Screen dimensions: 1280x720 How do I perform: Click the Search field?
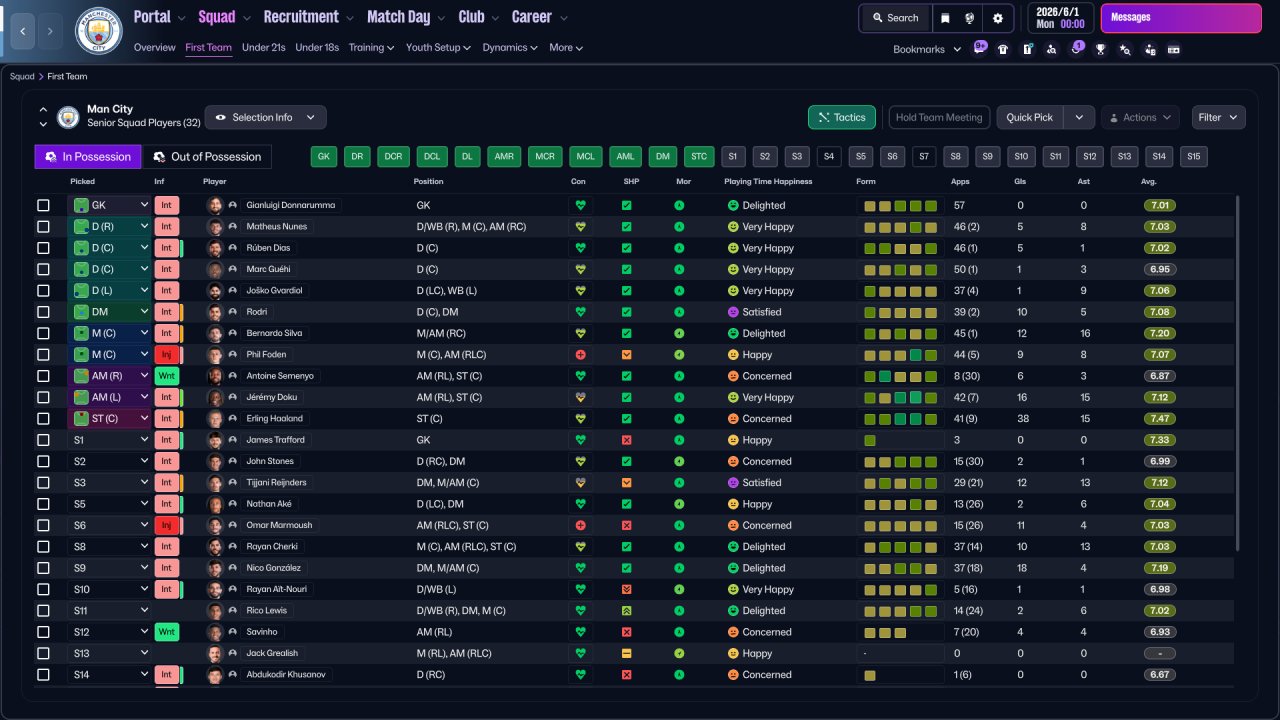tap(894, 18)
